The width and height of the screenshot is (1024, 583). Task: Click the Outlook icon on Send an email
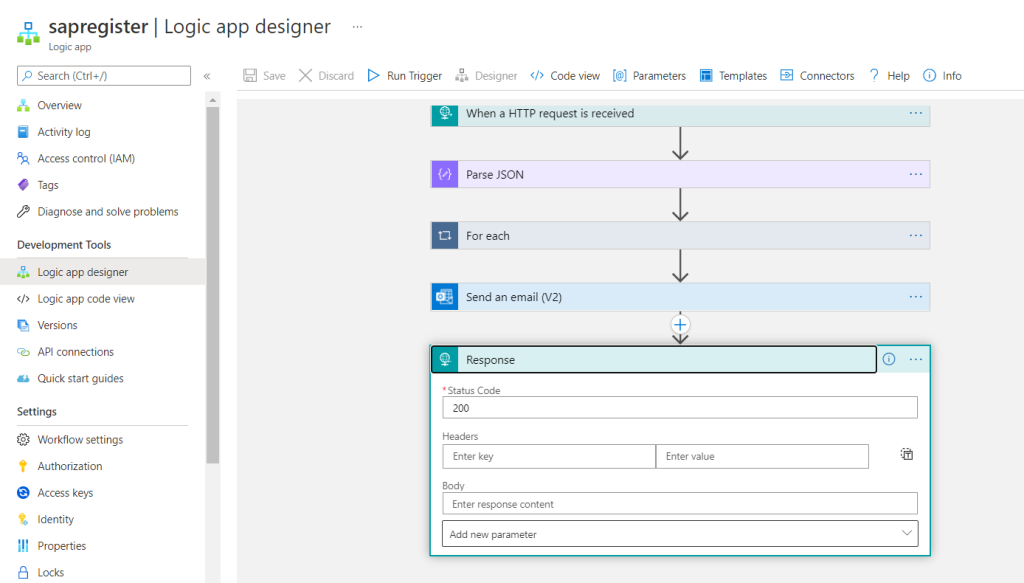tap(445, 297)
